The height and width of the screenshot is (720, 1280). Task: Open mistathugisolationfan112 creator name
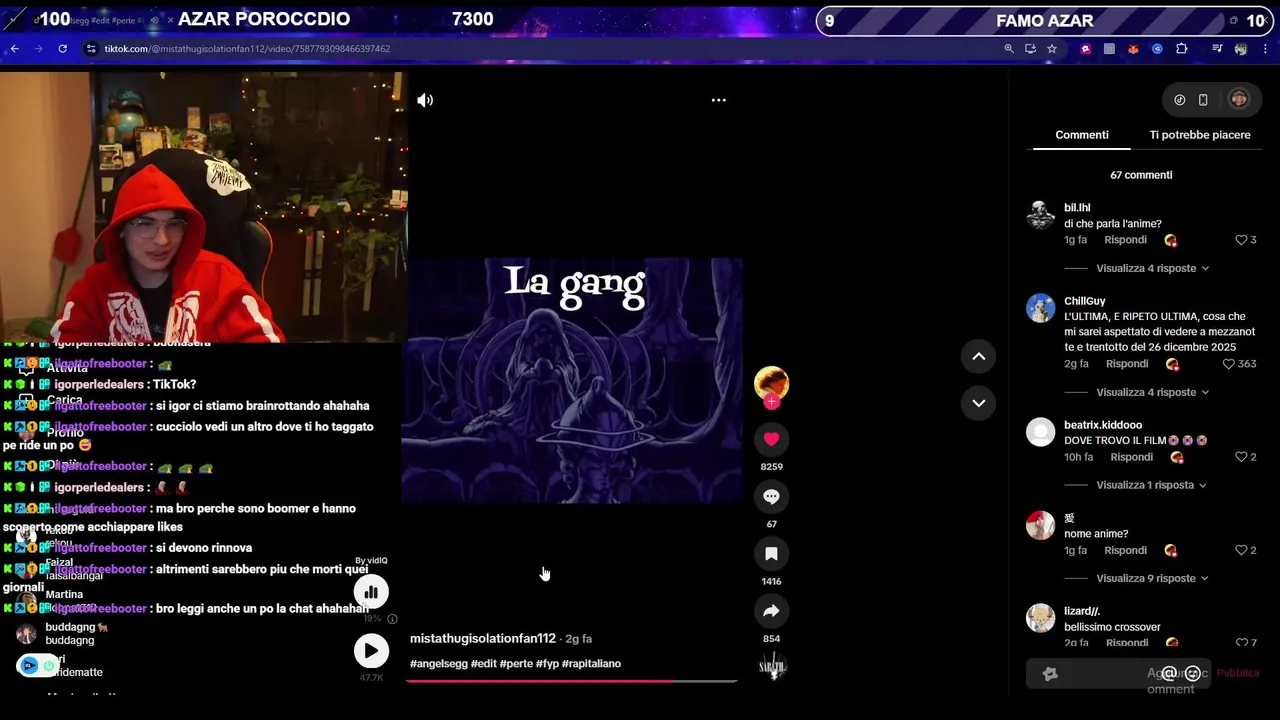tap(483, 639)
